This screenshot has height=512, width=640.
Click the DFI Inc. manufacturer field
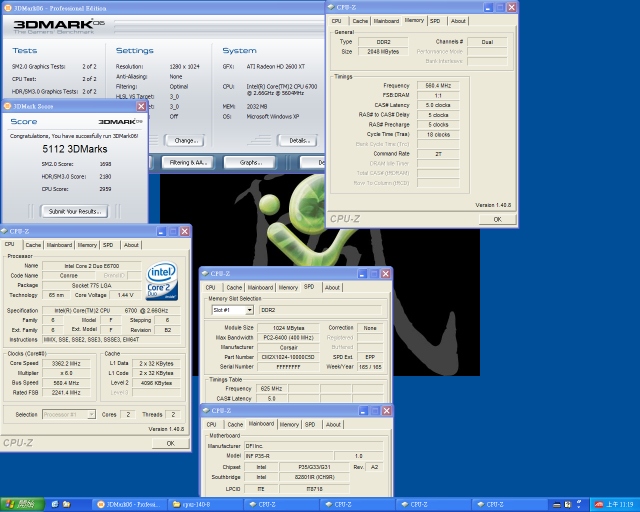click(x=313, y=446)
